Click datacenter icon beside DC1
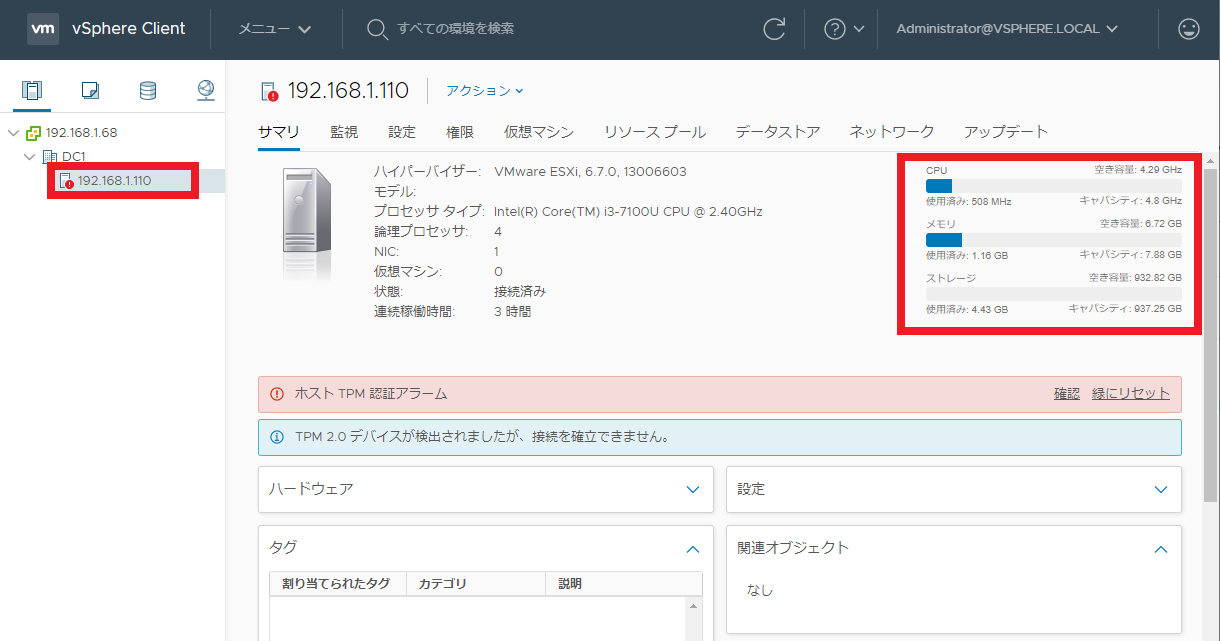Image resolution: width=1221 pixels, height=641 pixels. click(50, 157)
